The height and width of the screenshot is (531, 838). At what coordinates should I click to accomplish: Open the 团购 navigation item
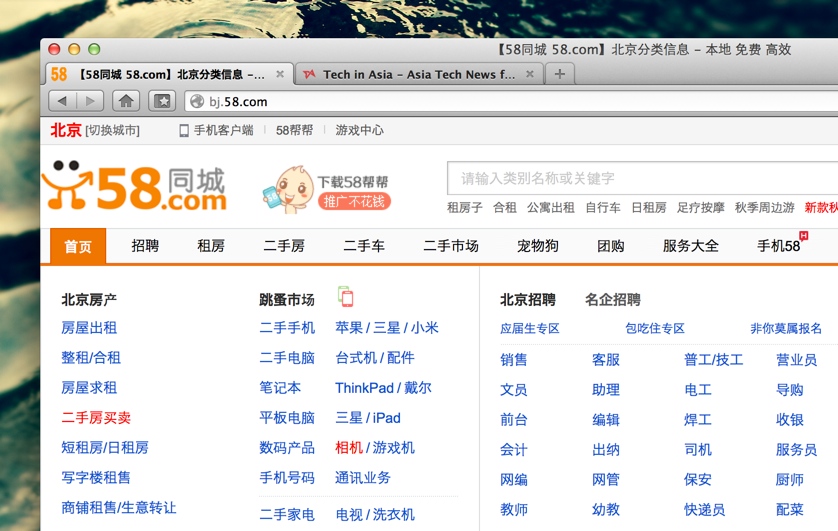(610, 246)
